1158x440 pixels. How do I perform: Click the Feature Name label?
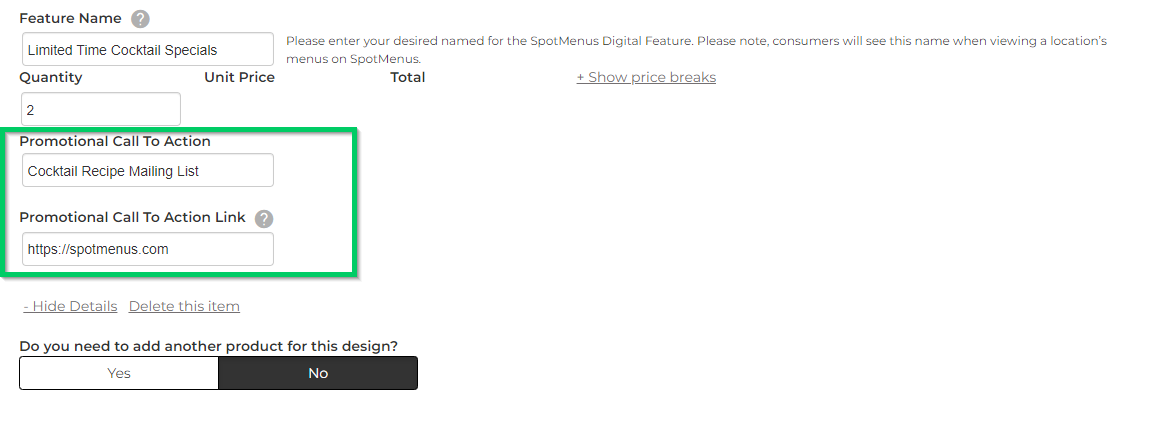pos(70,18)
